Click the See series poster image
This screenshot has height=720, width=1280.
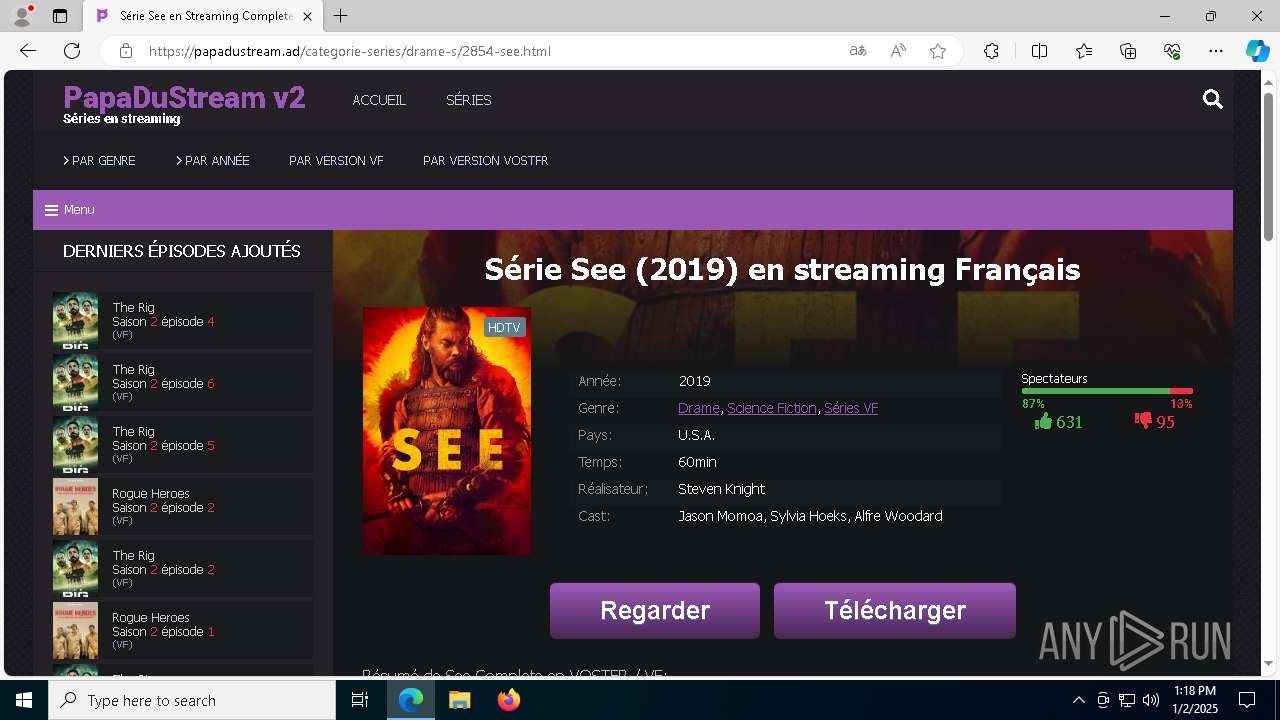click(x=447, y=431)
